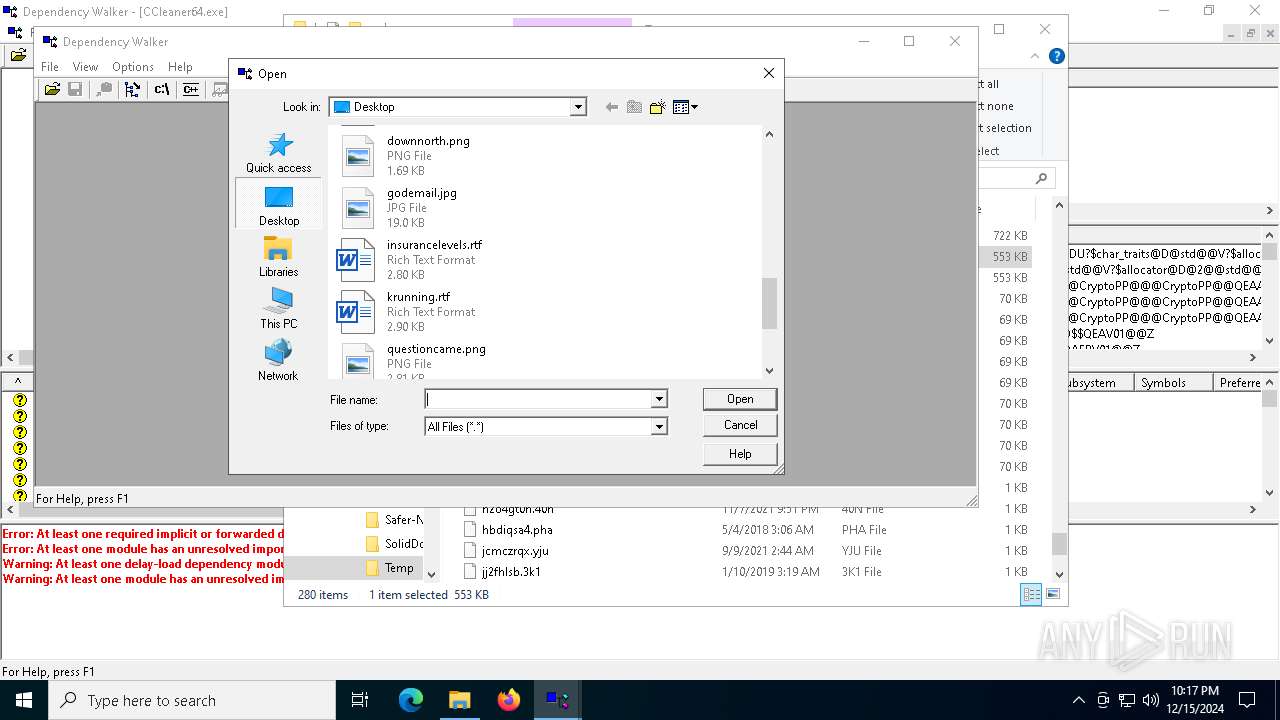
Task: Open File Explorer from taskbar
Action: pyautogui.click(x=459, y=700)
